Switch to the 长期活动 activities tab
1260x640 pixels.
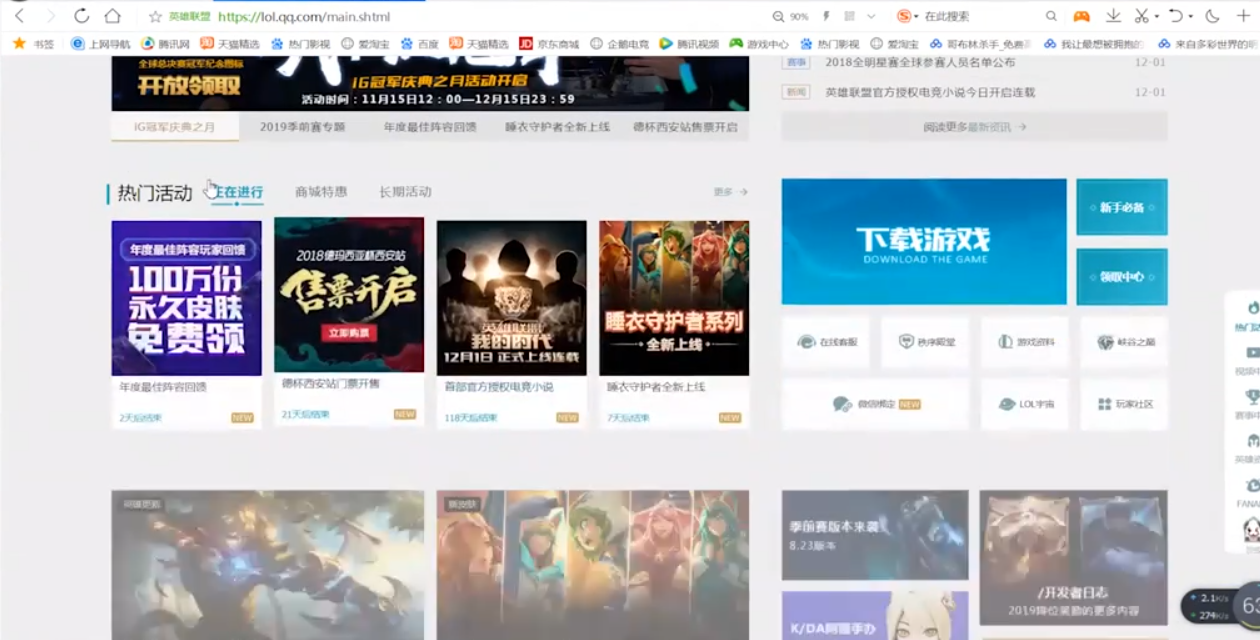pos(405,192)
